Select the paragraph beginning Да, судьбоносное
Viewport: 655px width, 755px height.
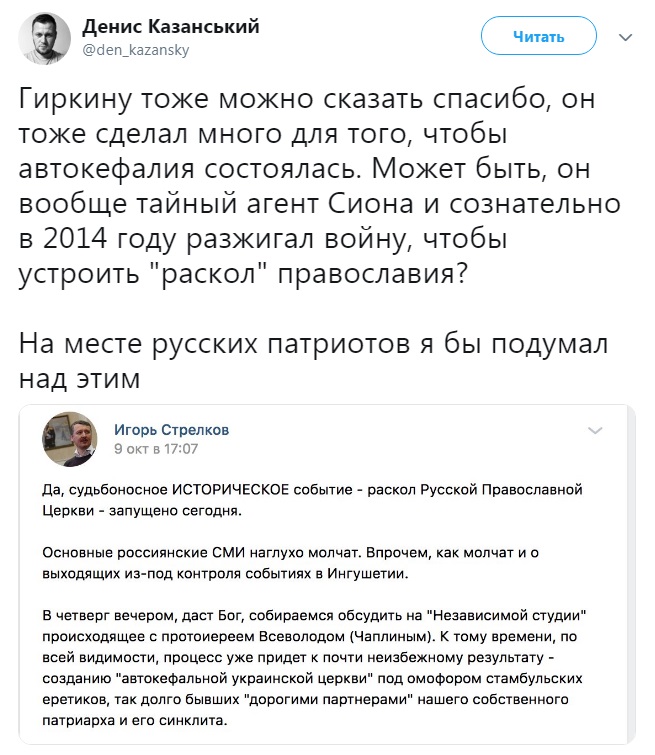[x=312, y=500]
